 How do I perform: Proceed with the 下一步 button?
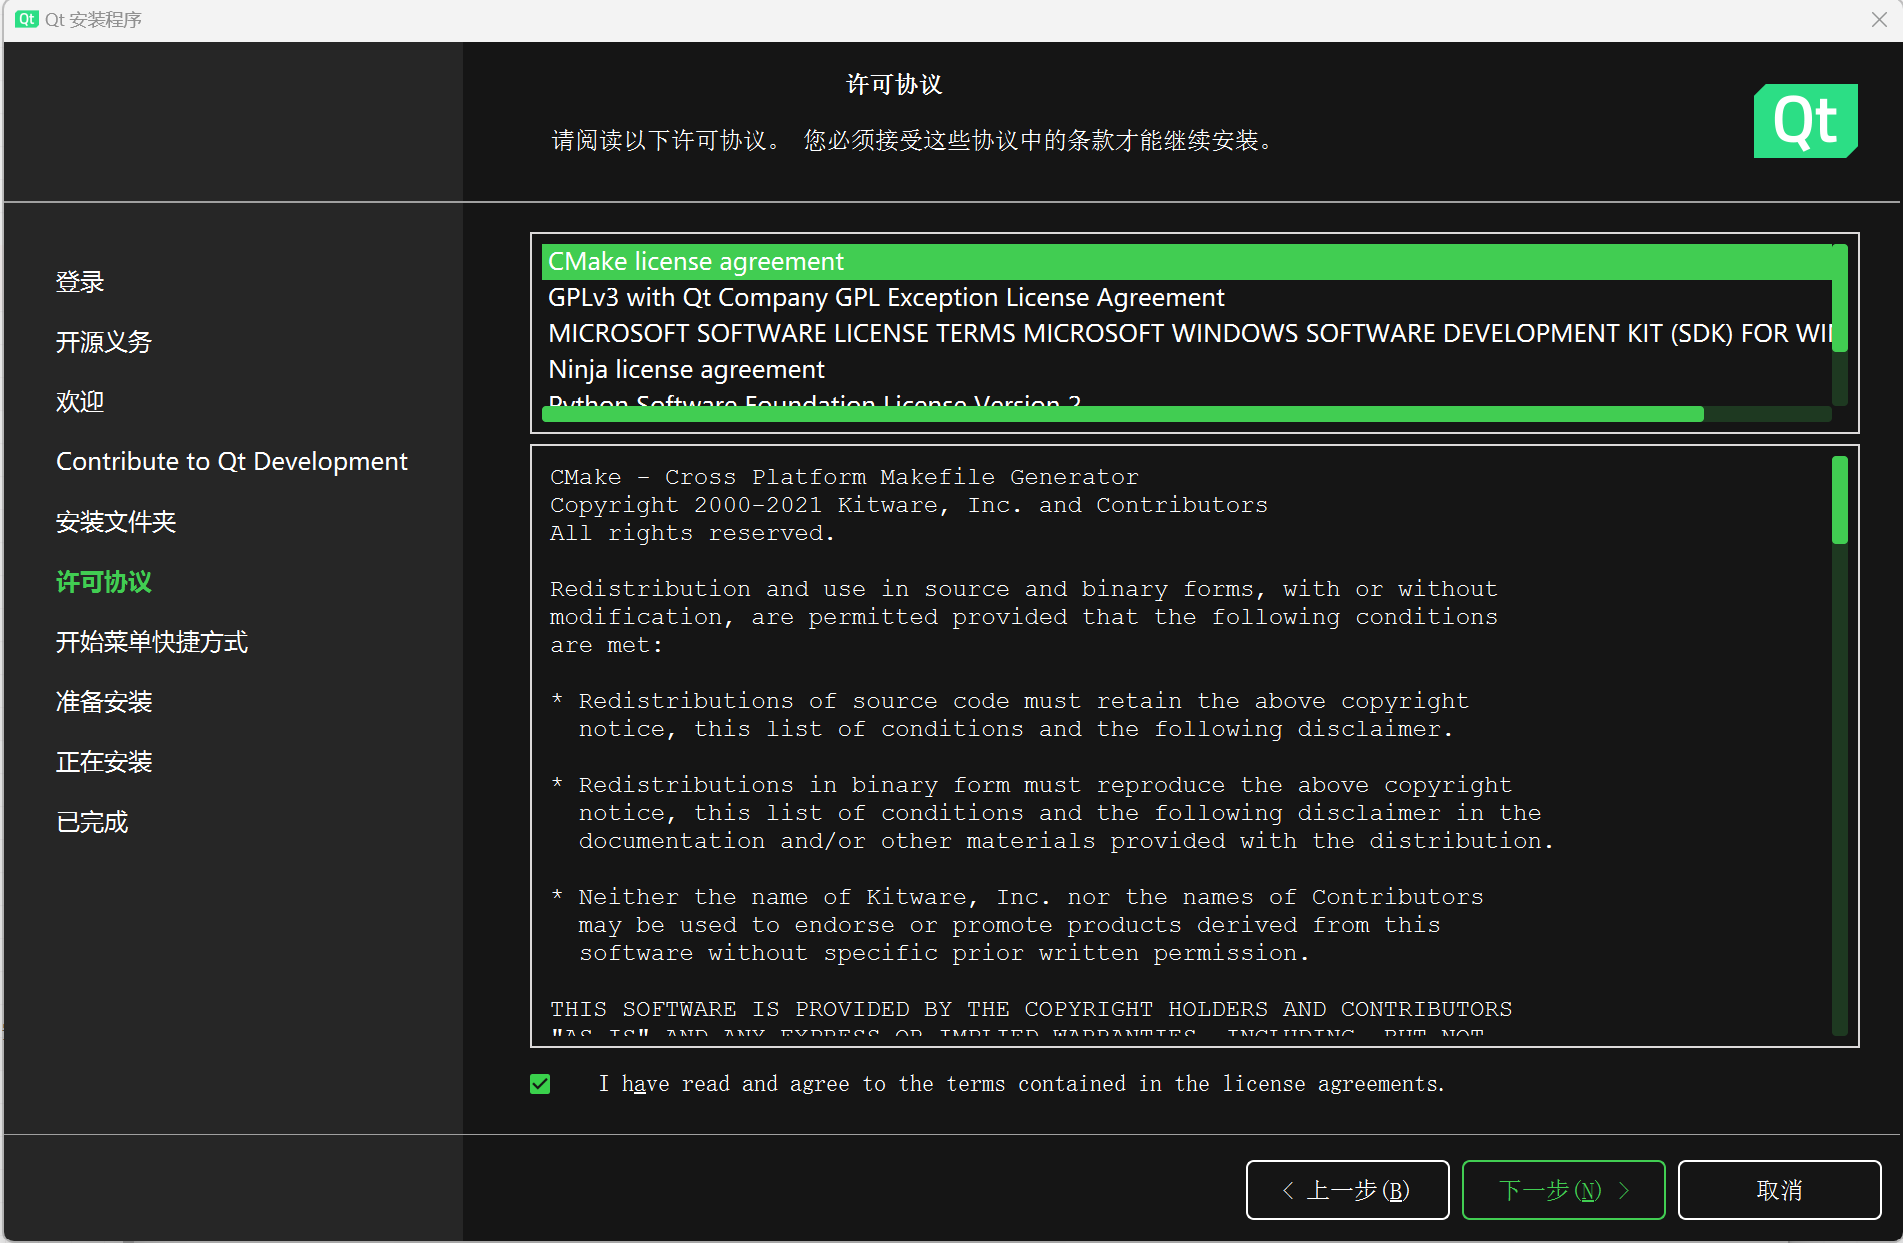pos(1563,1190)
